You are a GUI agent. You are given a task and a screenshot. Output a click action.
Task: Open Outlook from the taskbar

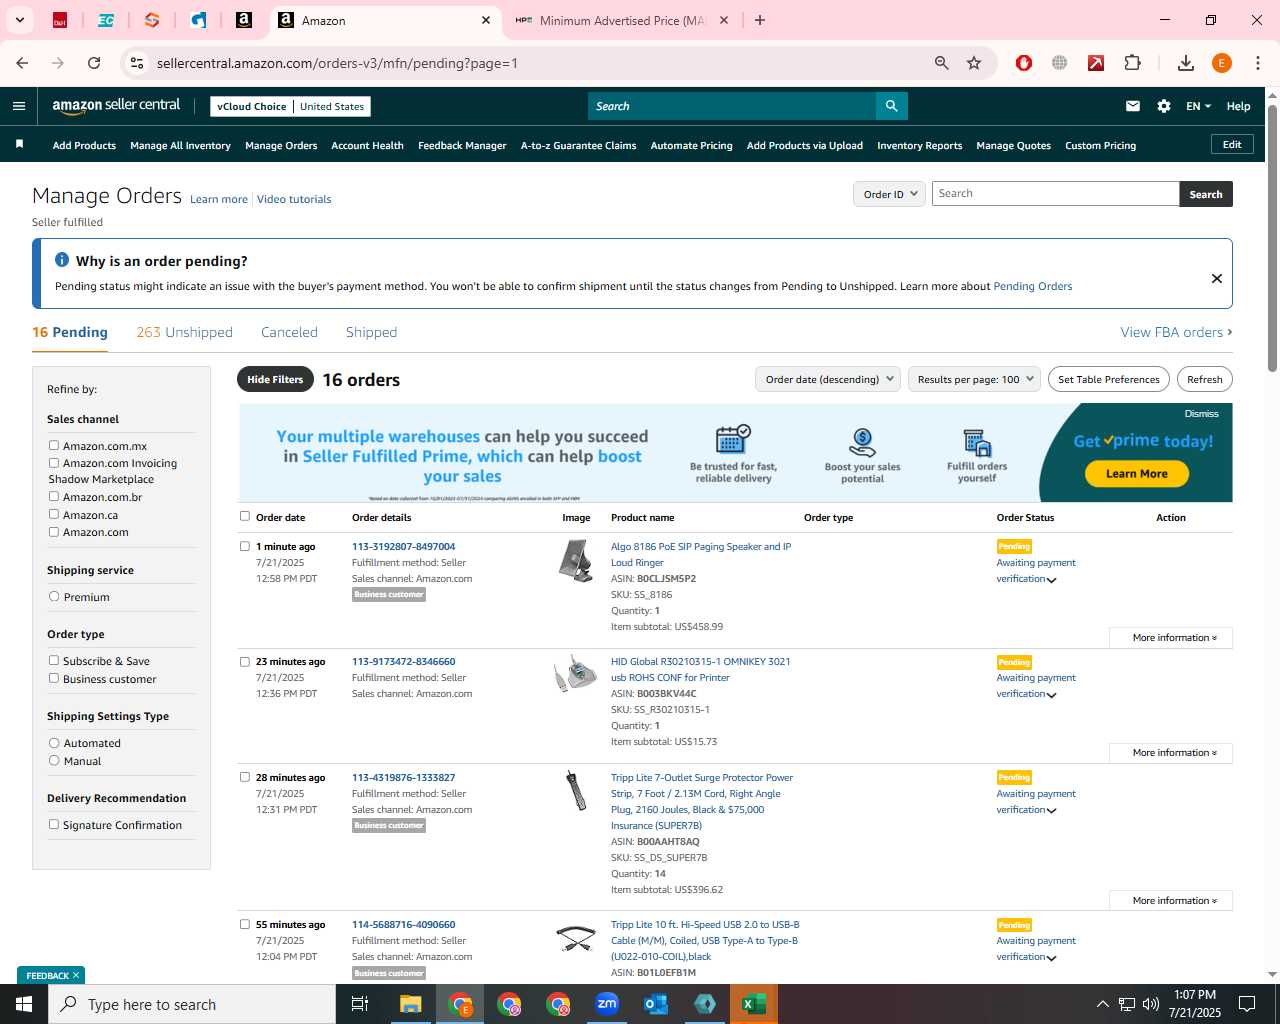click(656, 1004)
